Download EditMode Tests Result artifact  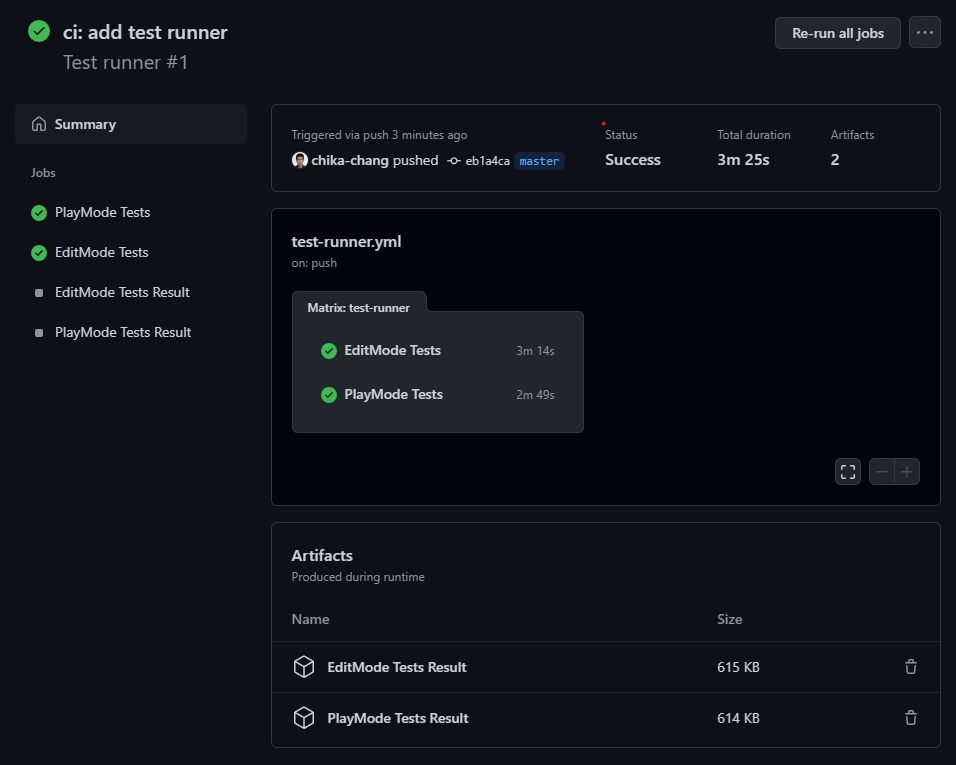point(396,667)
